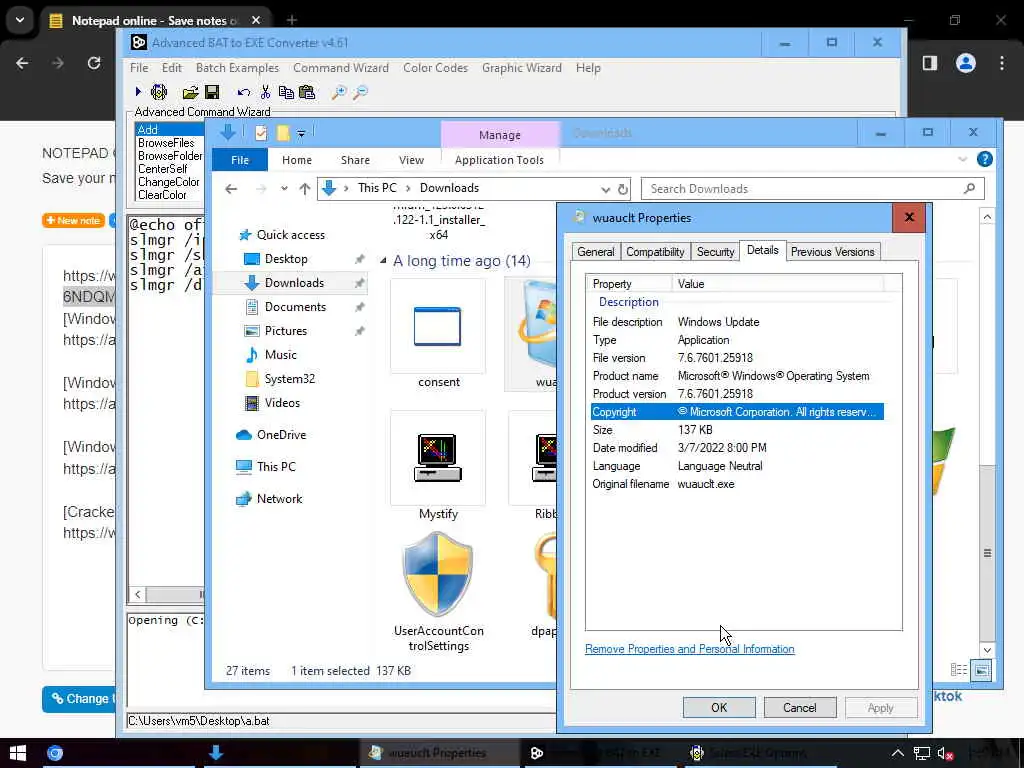Zoom out with the magnifier minus icon
Screen dimensions: 1024x768
coord(360,92)
